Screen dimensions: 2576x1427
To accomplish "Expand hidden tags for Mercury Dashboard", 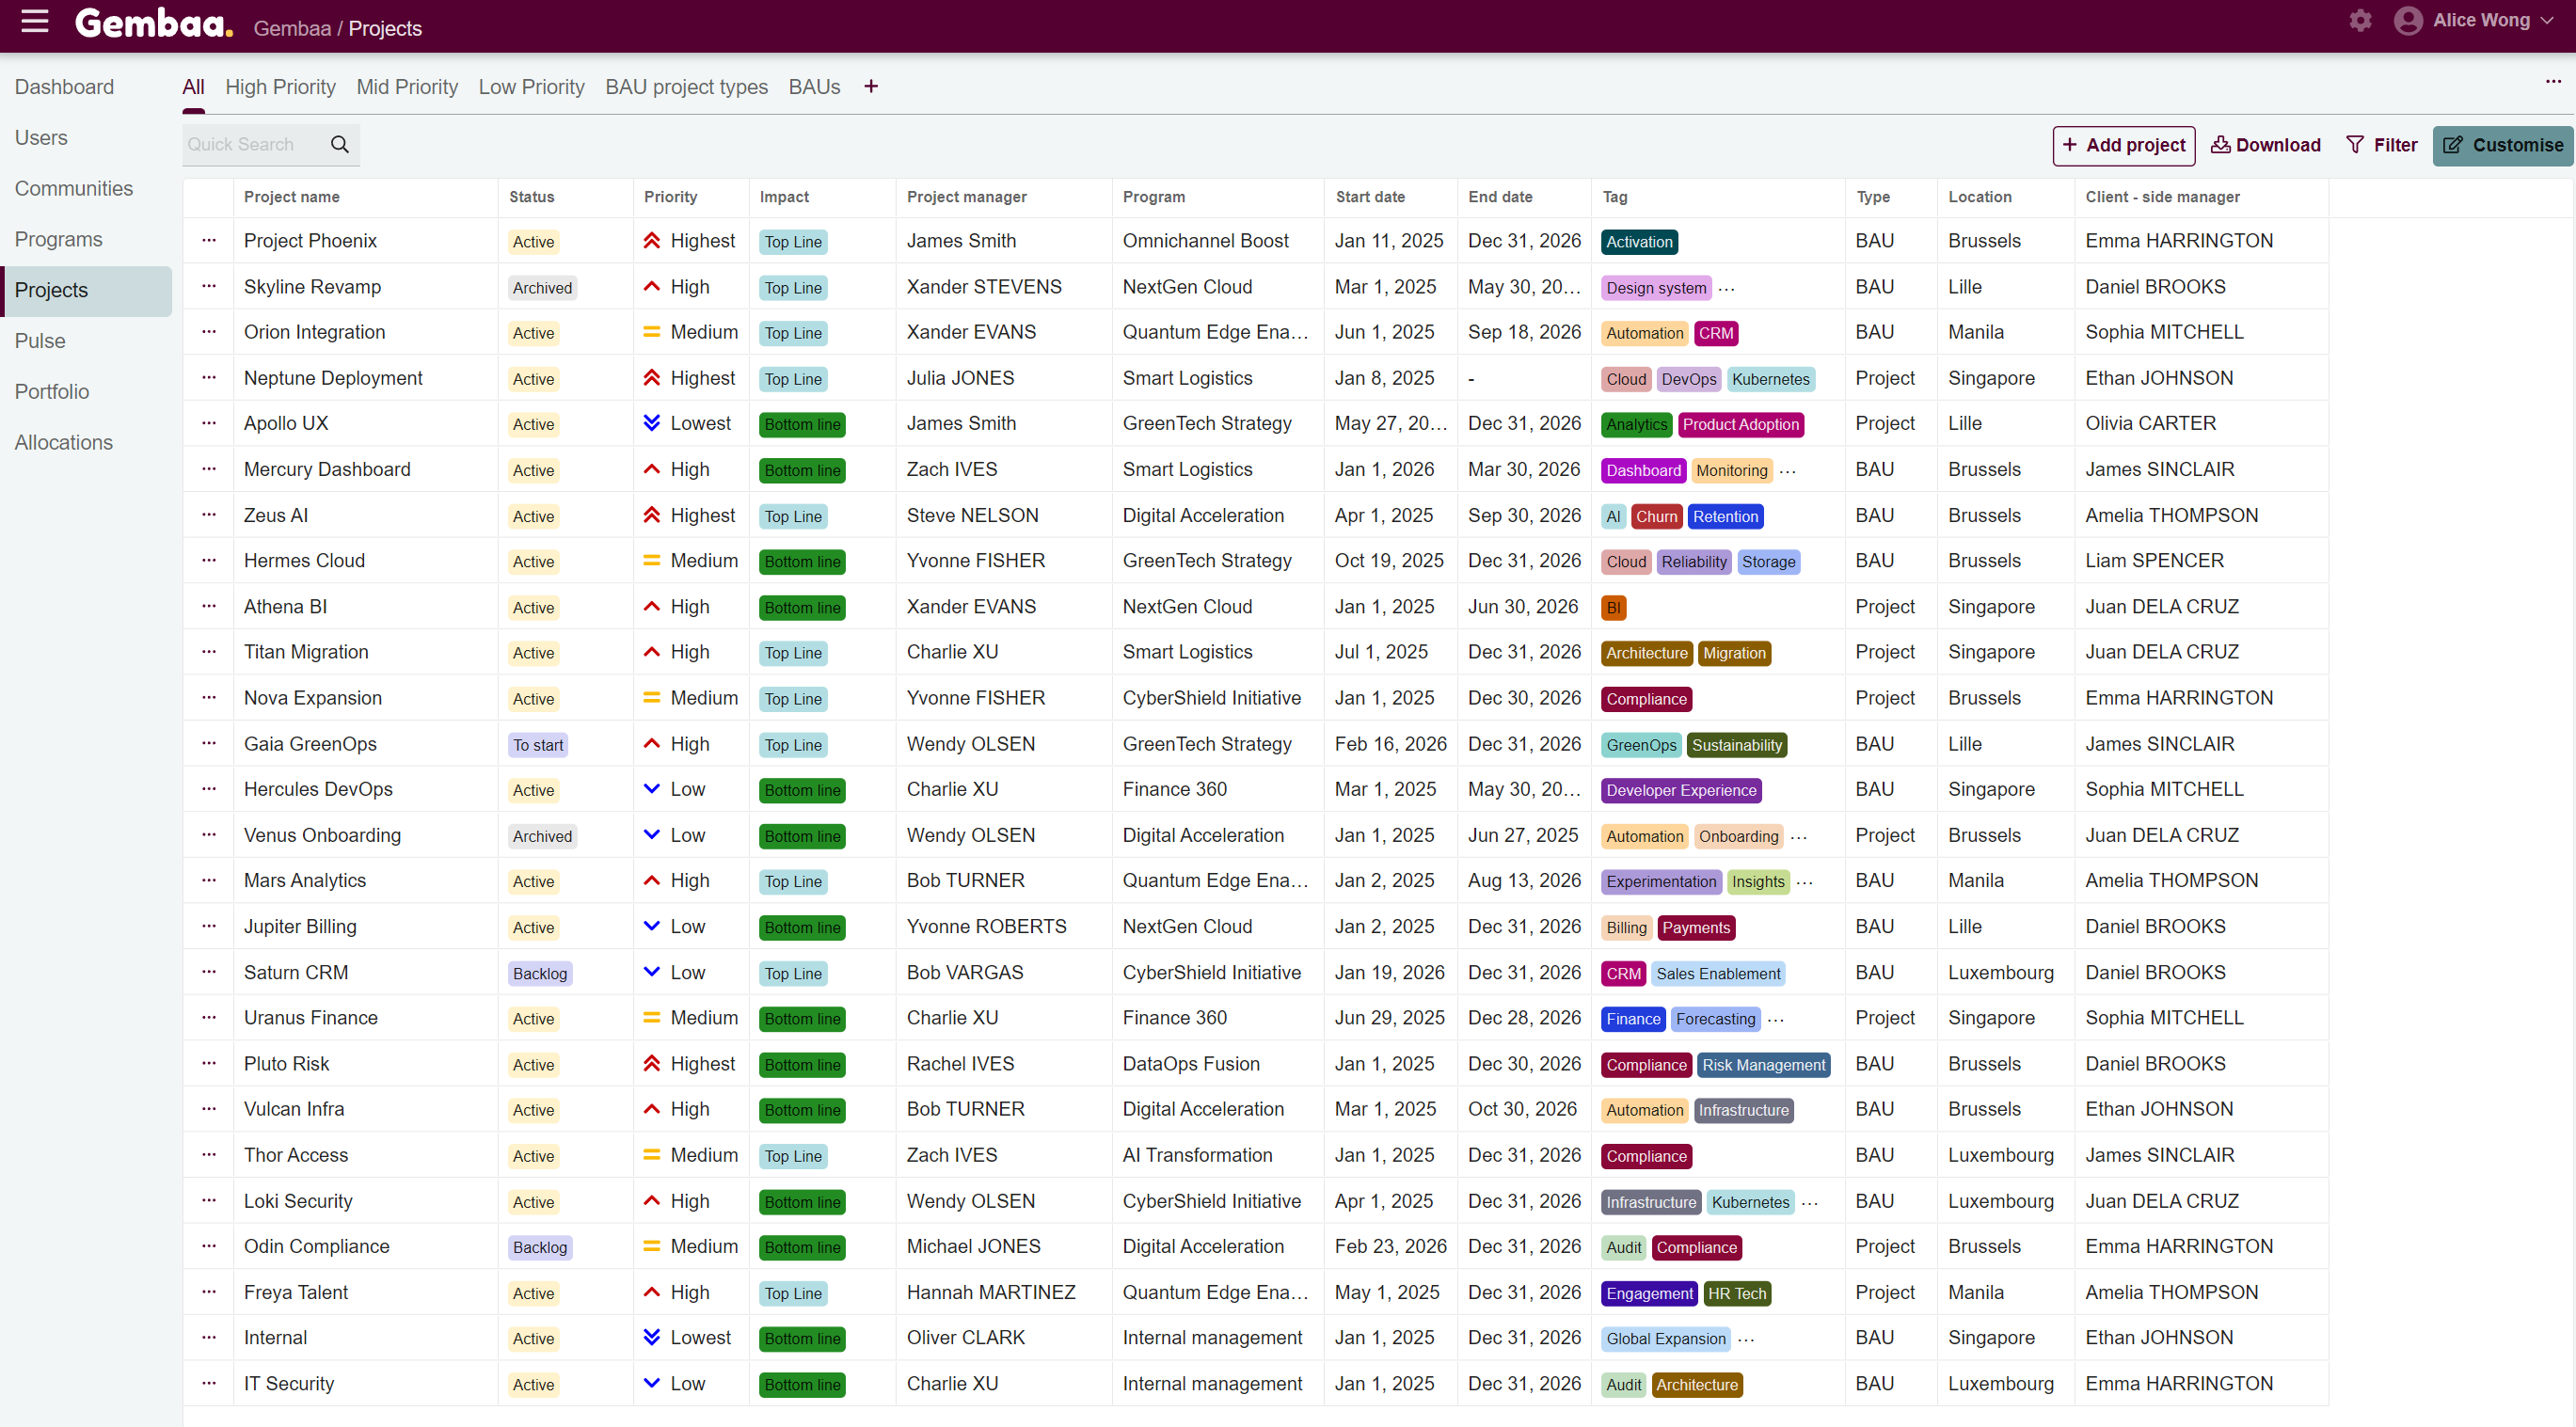I will (x=1788, y=471).
